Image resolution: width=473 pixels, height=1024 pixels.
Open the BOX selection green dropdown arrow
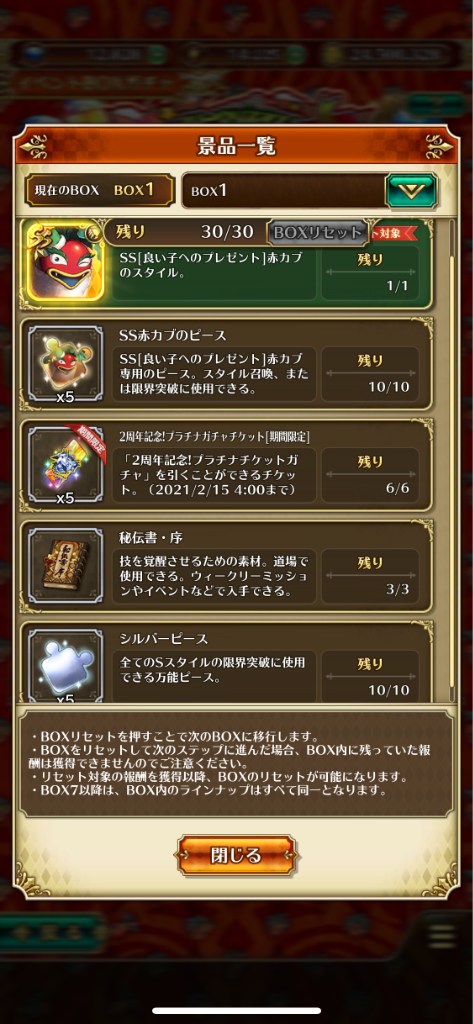[411, 191]
